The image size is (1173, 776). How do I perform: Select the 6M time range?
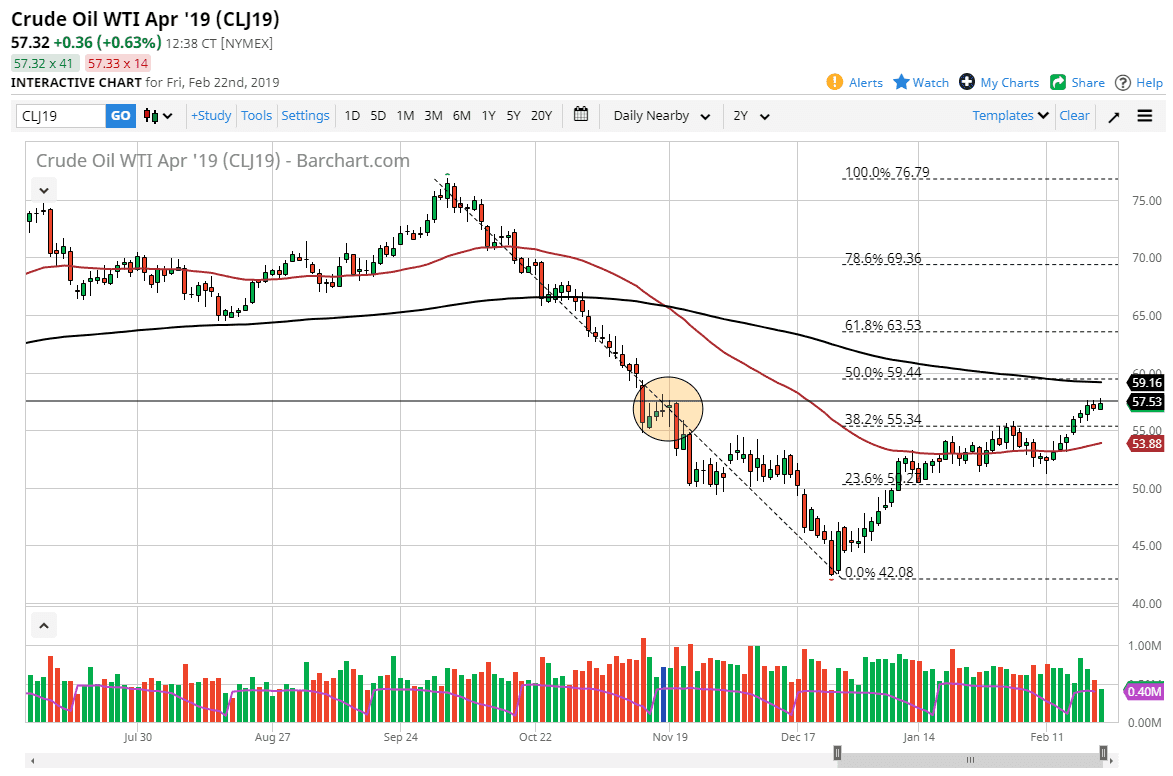click(461, 116)
